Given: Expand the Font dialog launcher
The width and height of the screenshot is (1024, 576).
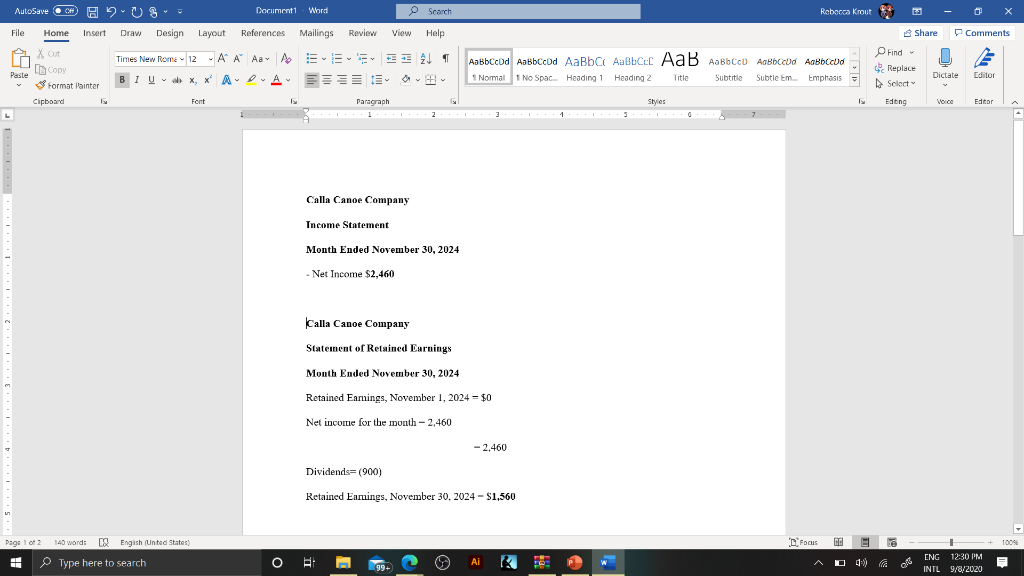Looking at the screenshot, I should click(294, 102).
